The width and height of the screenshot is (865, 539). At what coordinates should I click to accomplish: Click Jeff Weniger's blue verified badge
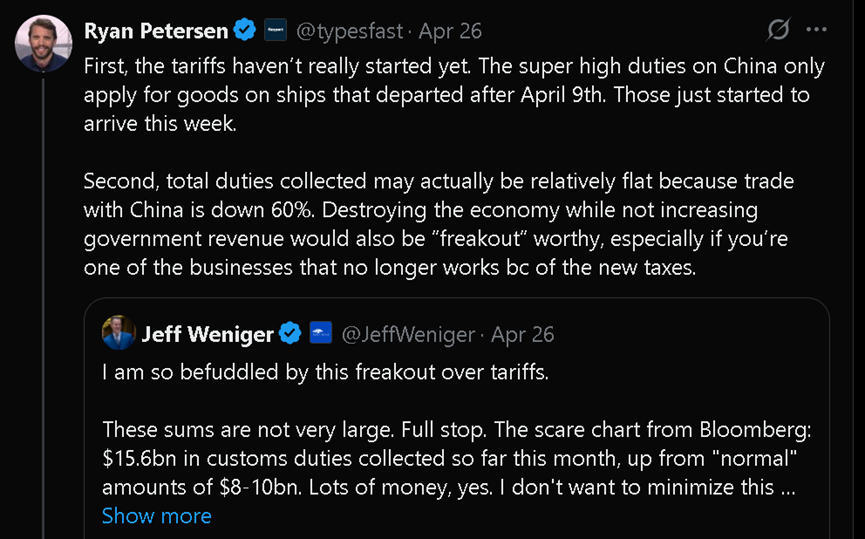pos(290,333)
